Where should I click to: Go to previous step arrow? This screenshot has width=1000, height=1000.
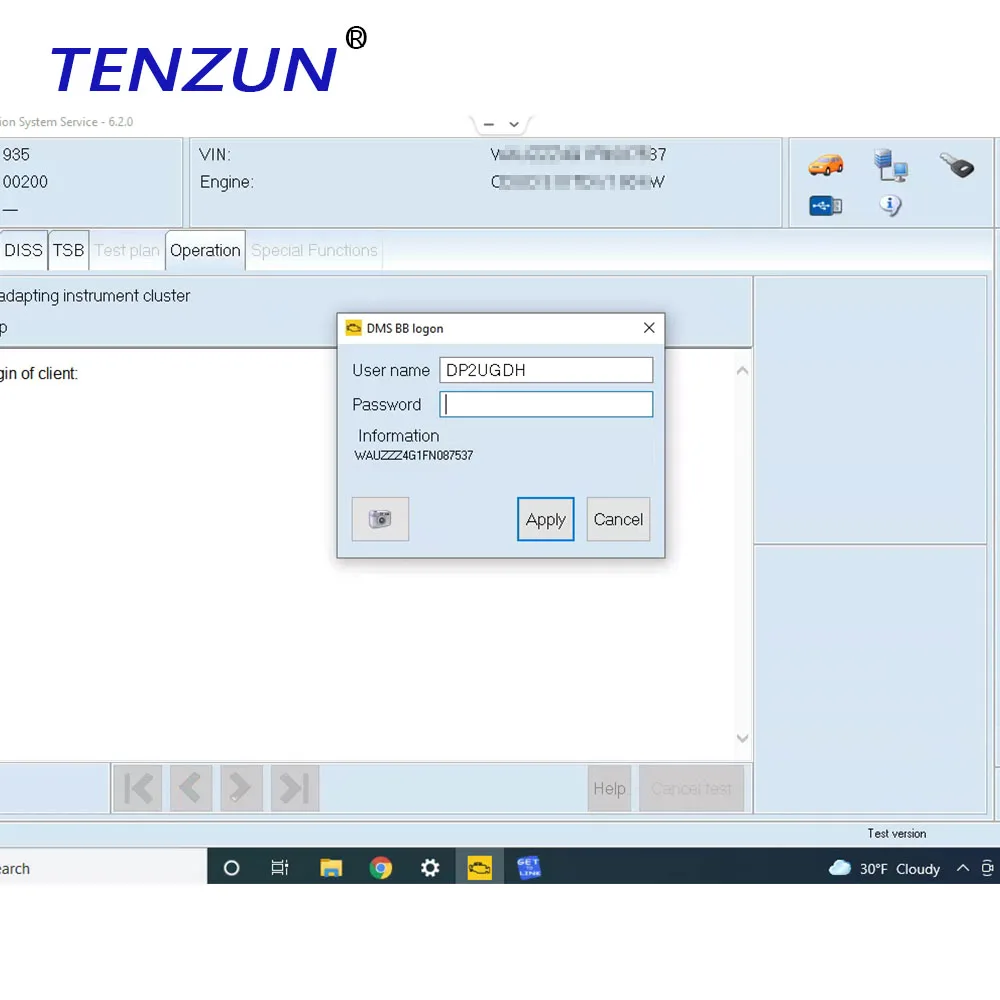(191, 788)
